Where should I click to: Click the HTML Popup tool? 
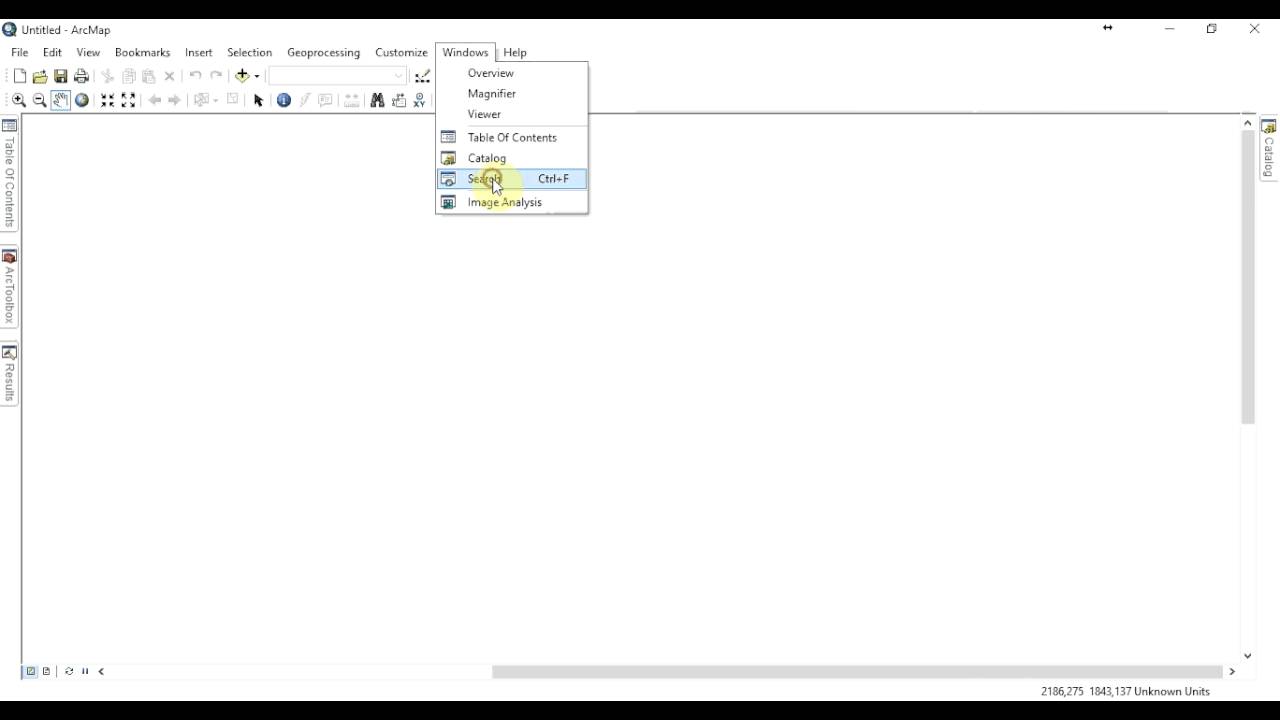326,100
